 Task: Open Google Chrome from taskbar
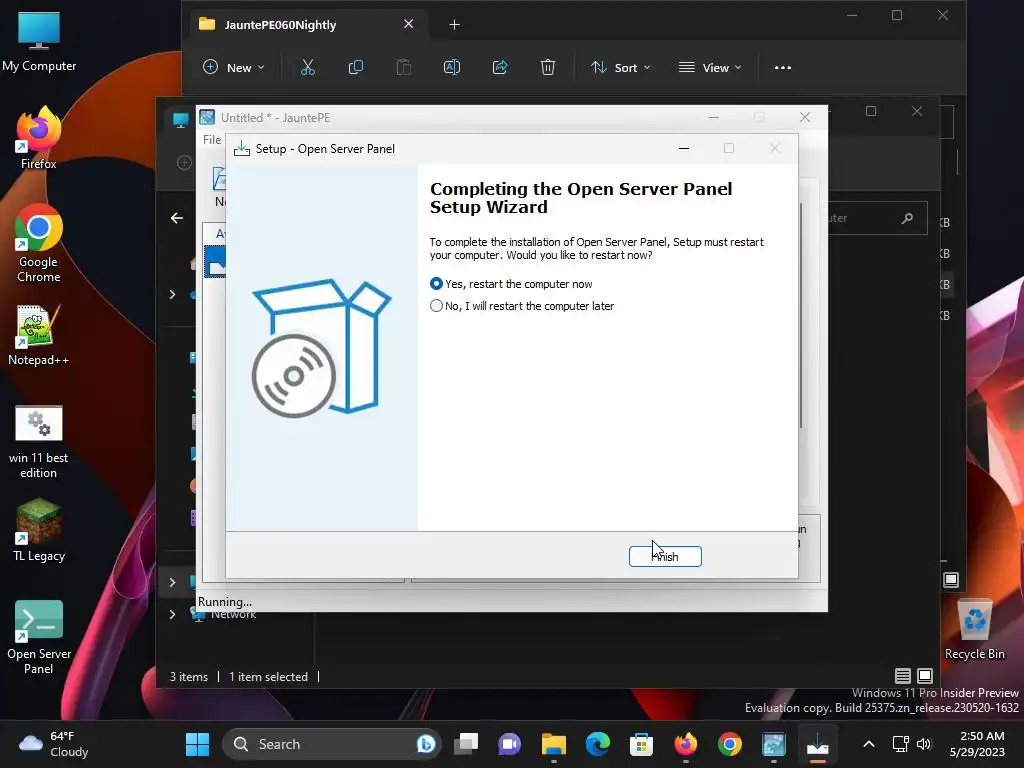(x=729, y=744)
